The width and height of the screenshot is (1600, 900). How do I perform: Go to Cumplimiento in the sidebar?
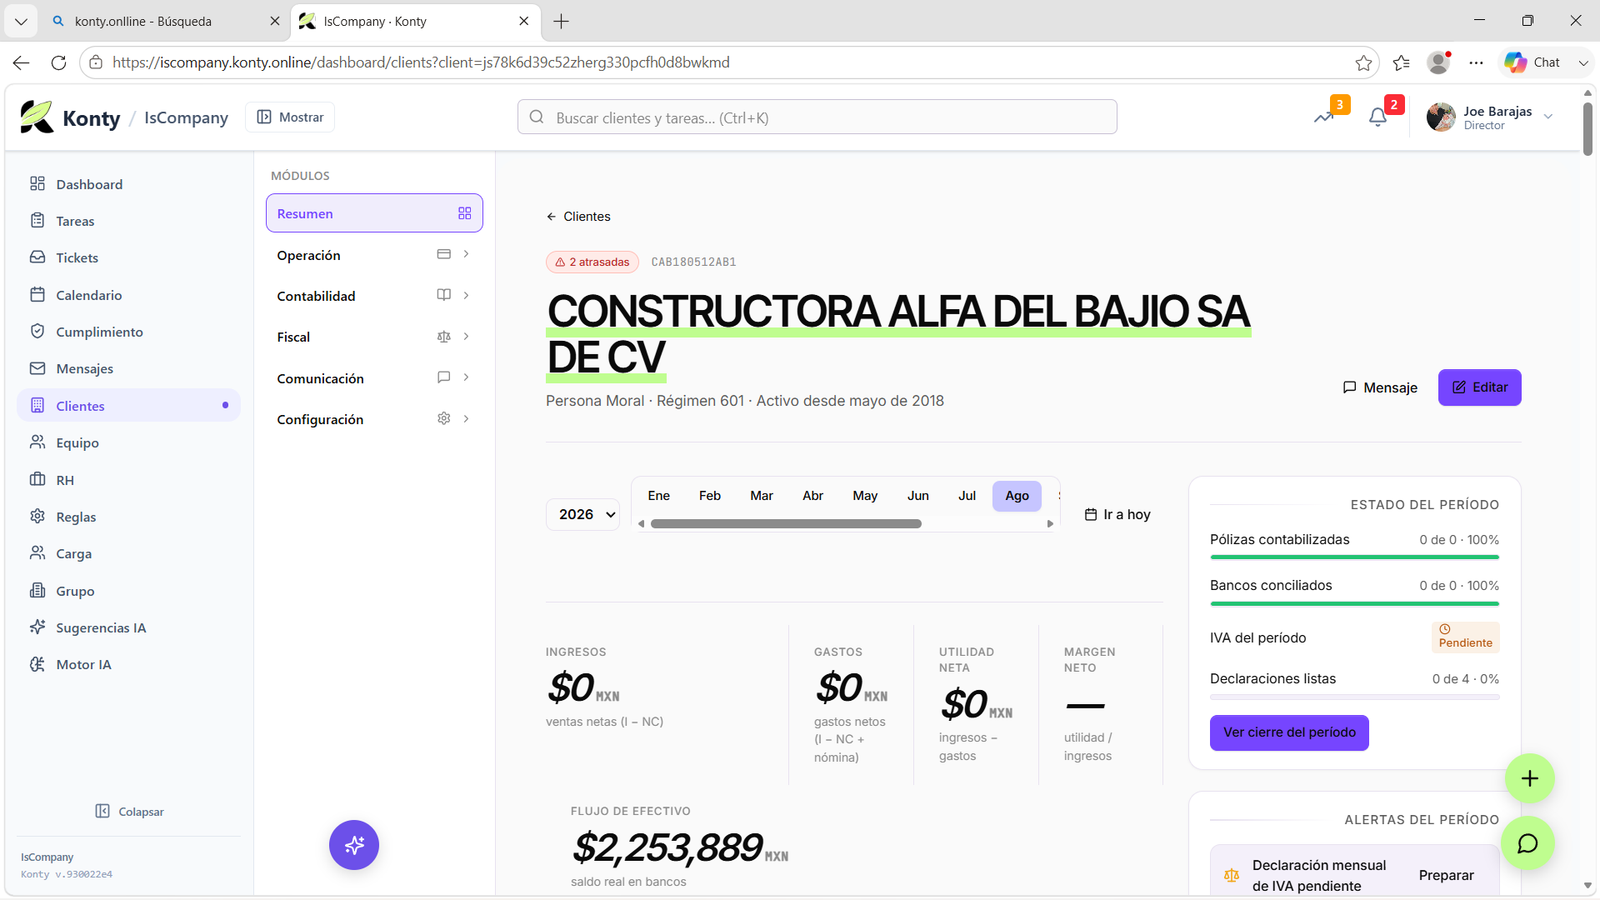coord(99,332)
